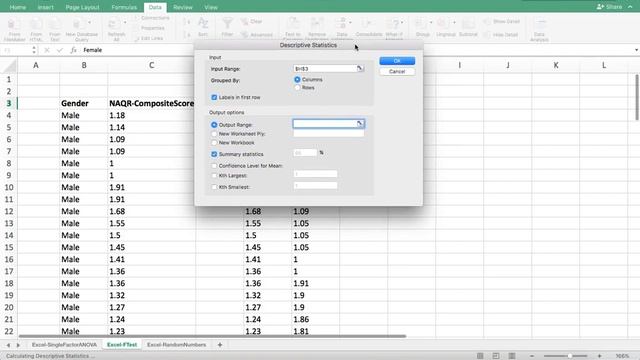
Task: Switch to Excel-RandomNumbers sheet tab
Action: pyautogui.click(x=176, y=345)
